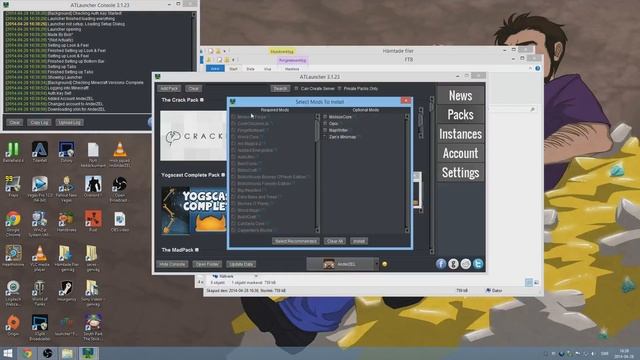640x360 pixels.
Task: Click the Console log vertical scrollbar
Action: (x=194, y=62)
